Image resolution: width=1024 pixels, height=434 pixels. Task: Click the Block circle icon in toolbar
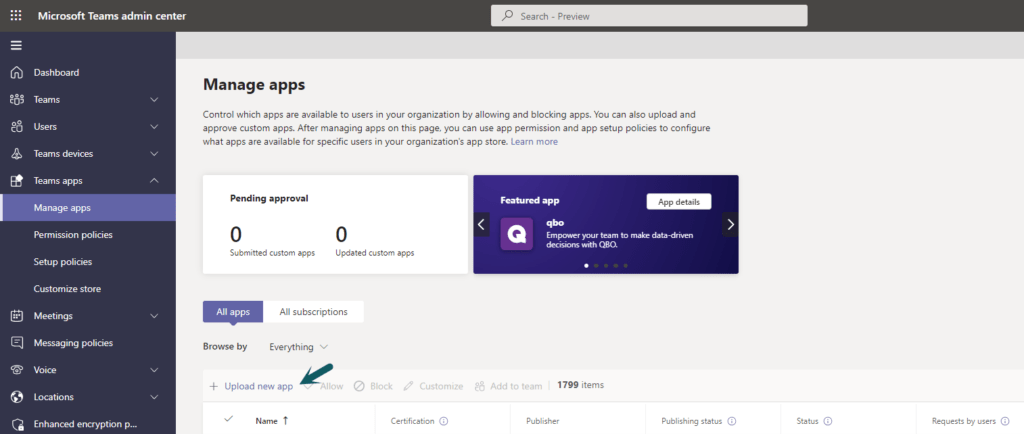[359, 386]
